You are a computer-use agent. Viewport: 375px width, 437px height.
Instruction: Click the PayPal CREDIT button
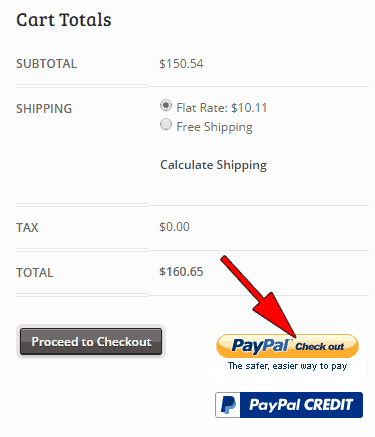(x=289, y=405)
